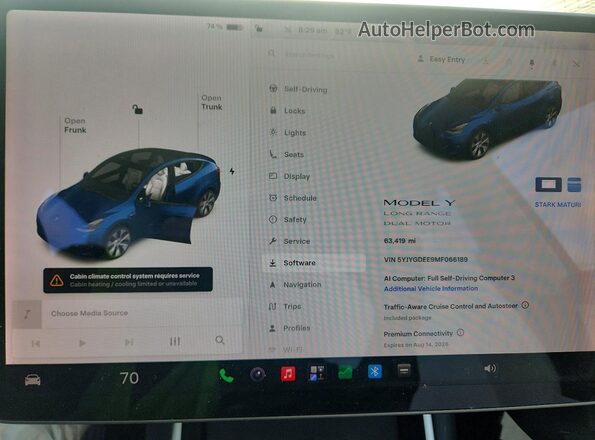The width and height of the screenshot is (595, 440).
Task: Click the search settings field
Action: click(302, 55)
